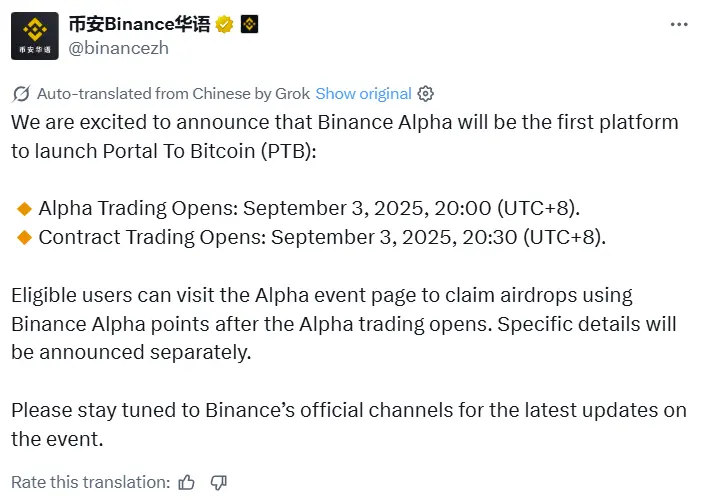Click the 币安Binance华语 display name
Screen dimensions: 705x498
(137, 22)
